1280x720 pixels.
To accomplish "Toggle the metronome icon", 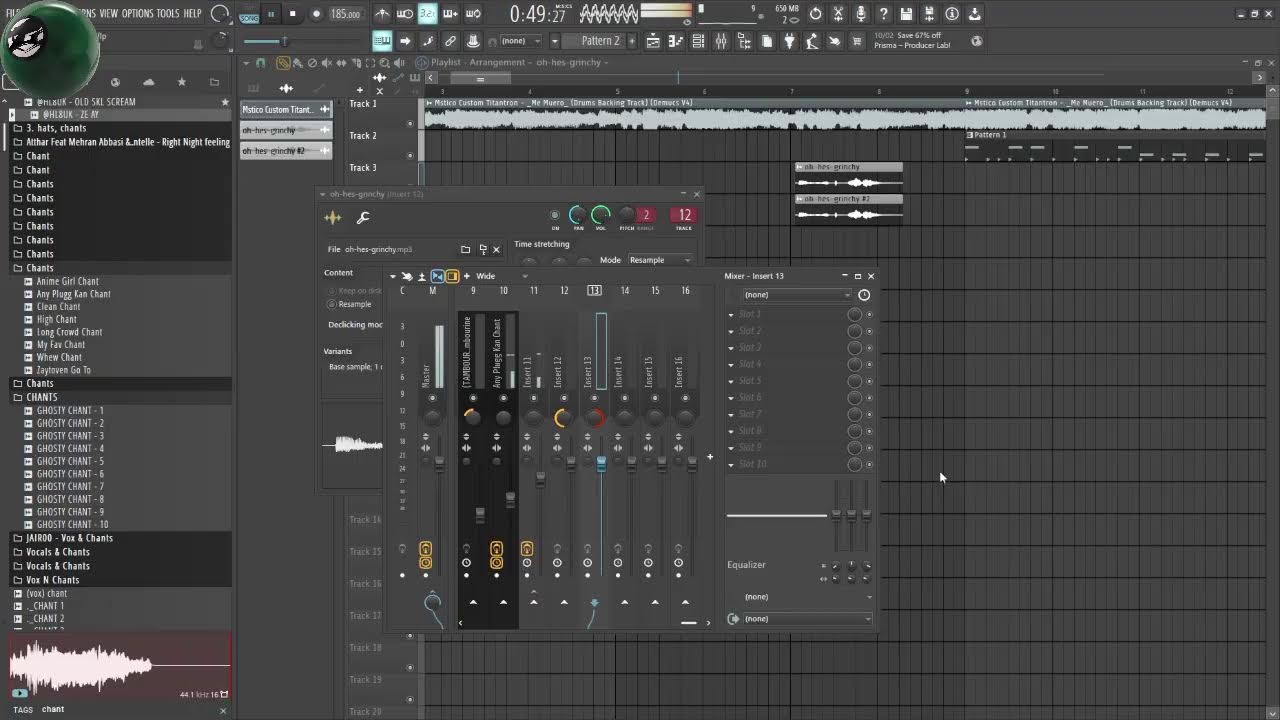I will 383,14.
